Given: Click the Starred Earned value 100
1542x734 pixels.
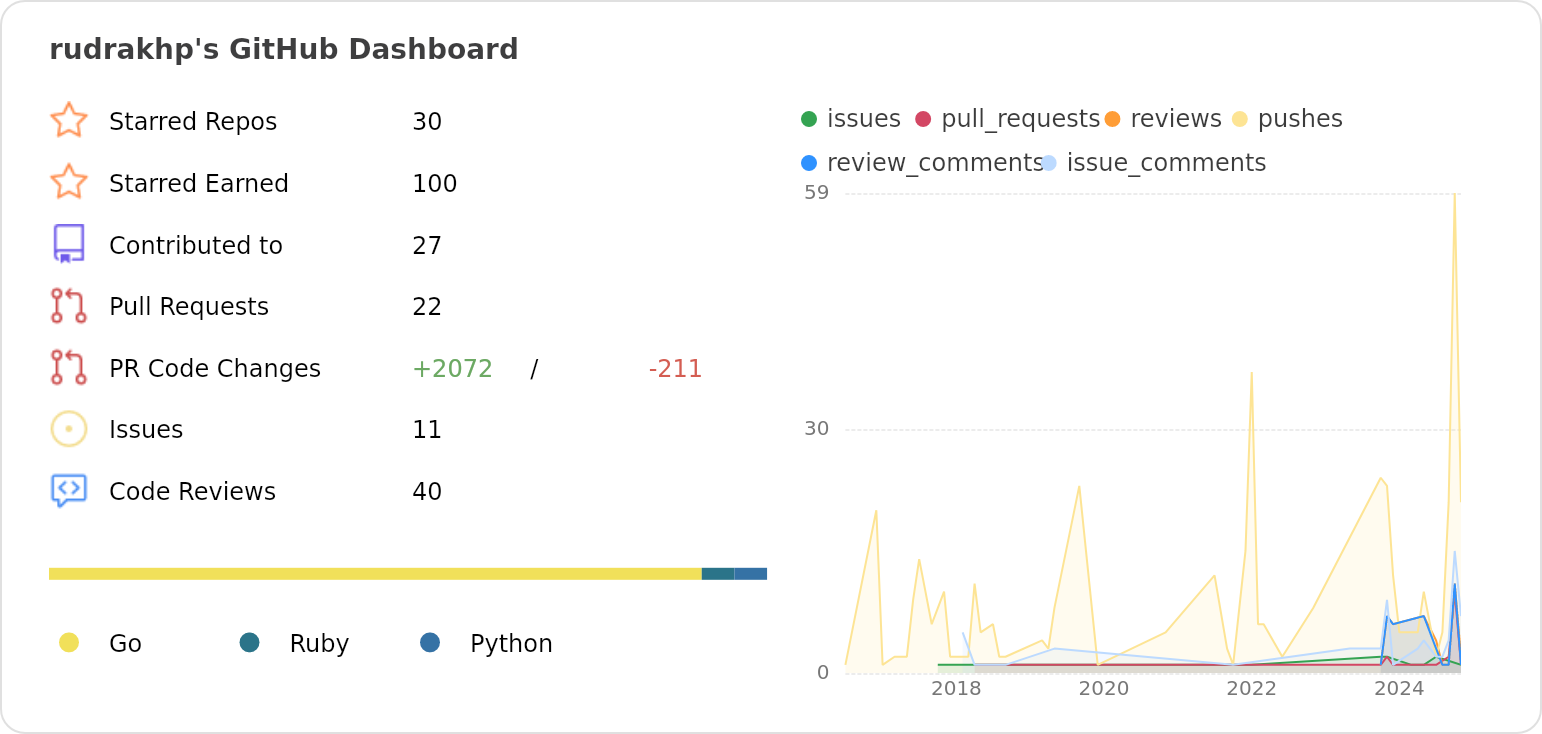Looking at the screenshot, I should [x=435, y=184].
